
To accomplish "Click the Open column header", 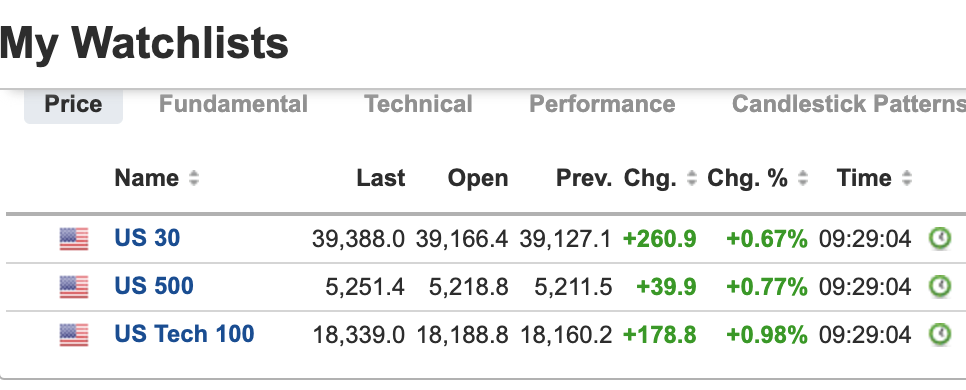I will point(478,178).
